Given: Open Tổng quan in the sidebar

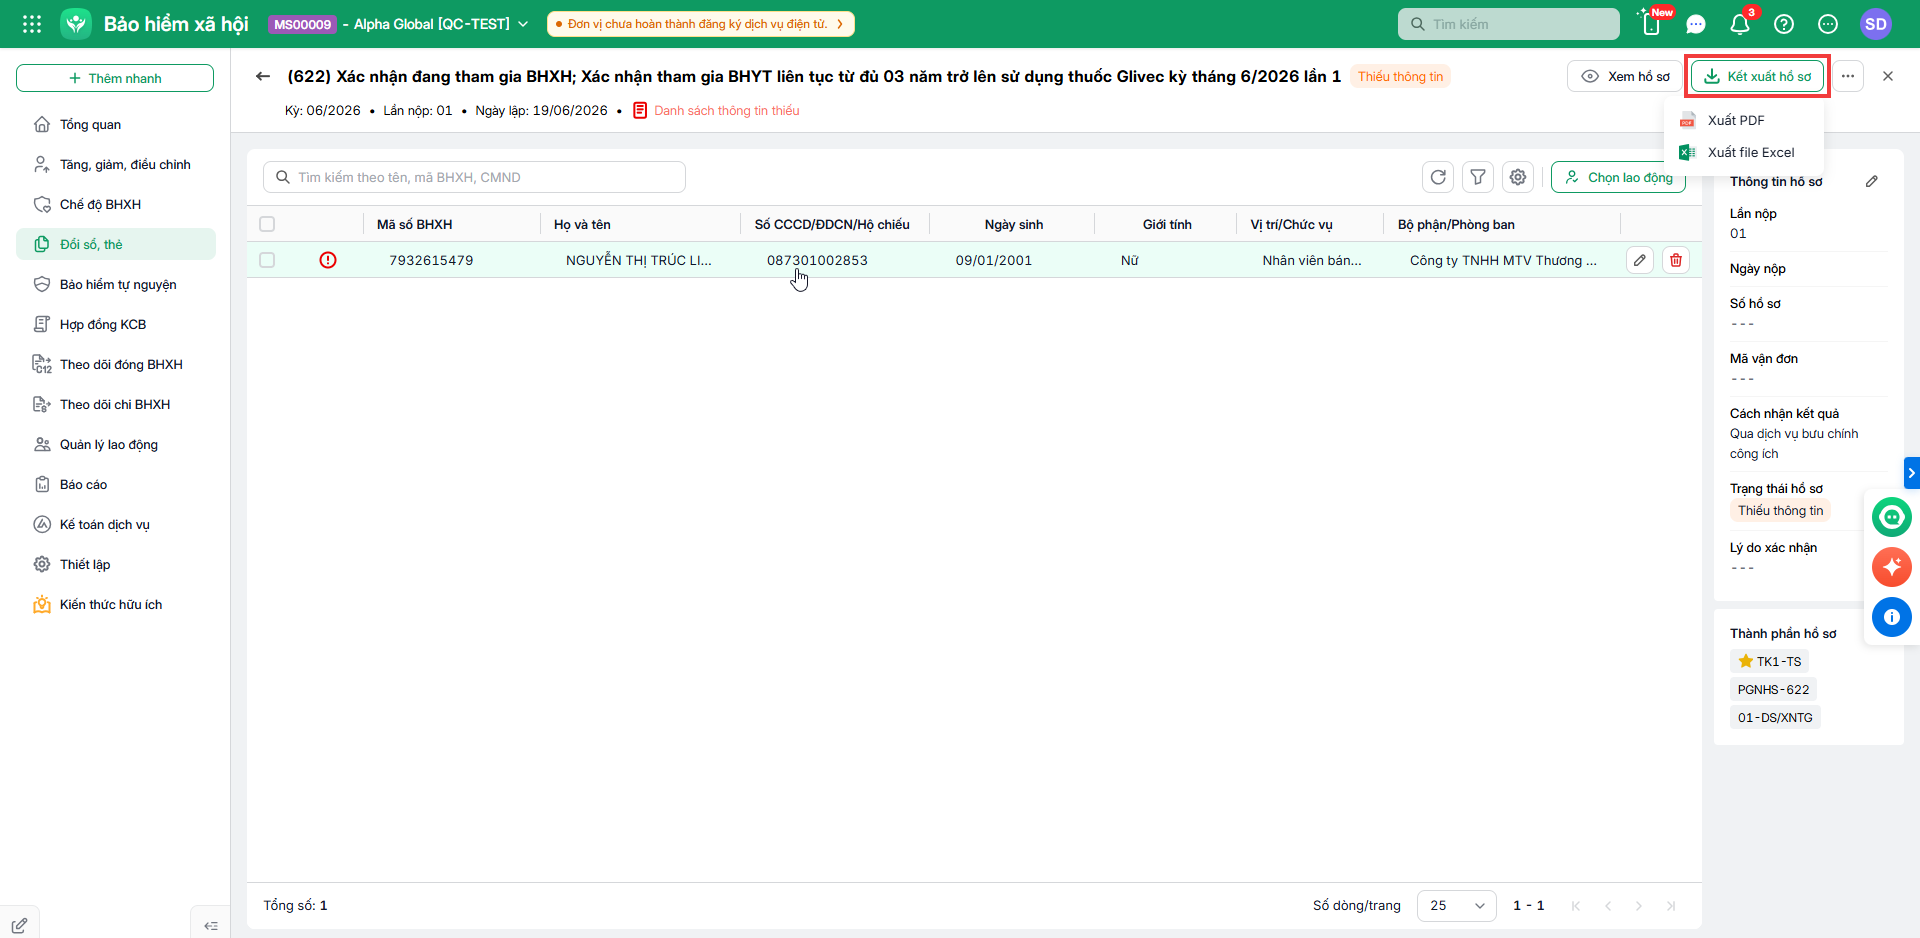Looking at the screenshot, I should (x=116, y=124).
